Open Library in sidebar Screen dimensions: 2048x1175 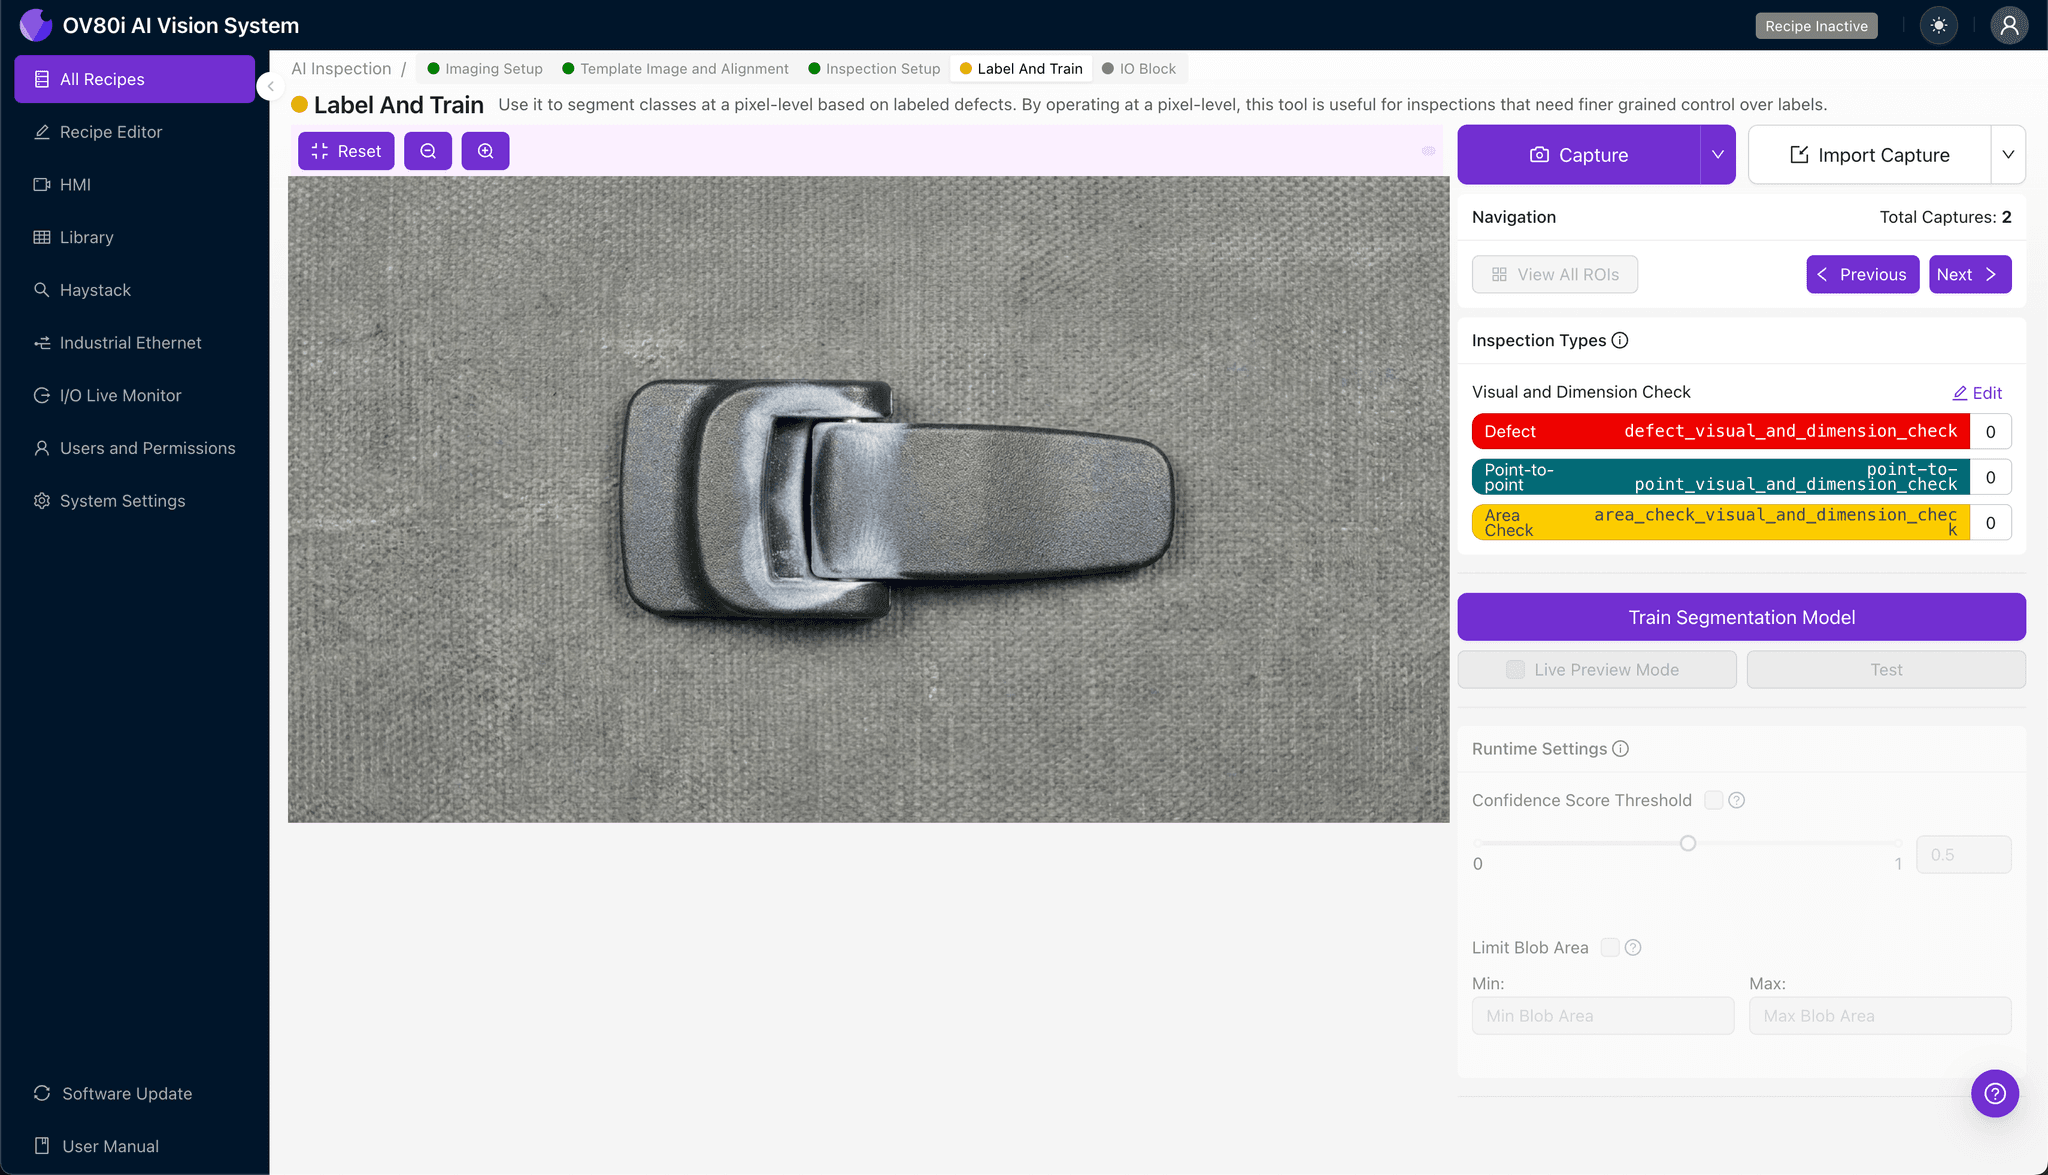(134, 237)
